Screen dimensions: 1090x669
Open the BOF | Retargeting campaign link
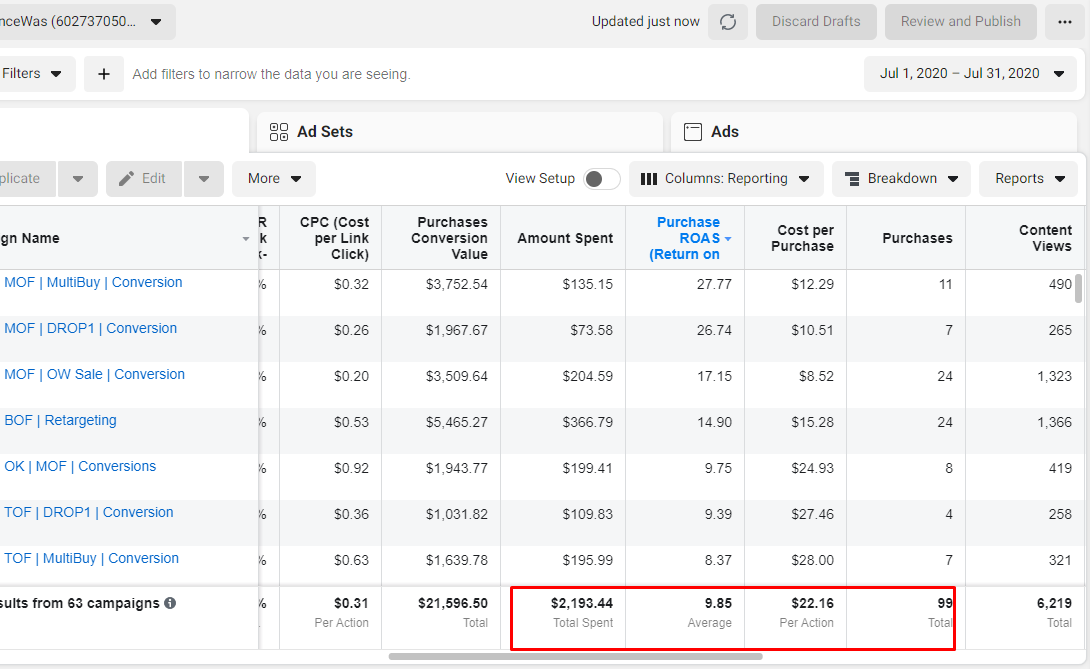60,420
